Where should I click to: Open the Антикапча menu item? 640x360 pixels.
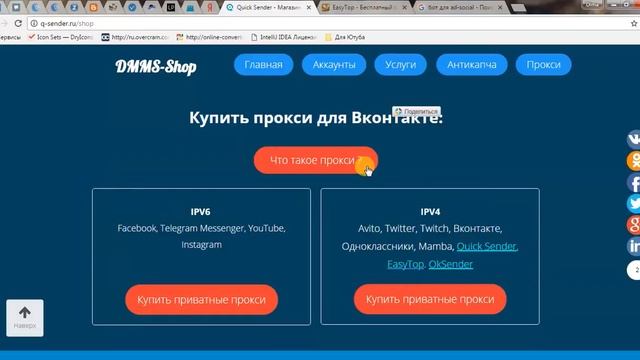coord(471,64)
